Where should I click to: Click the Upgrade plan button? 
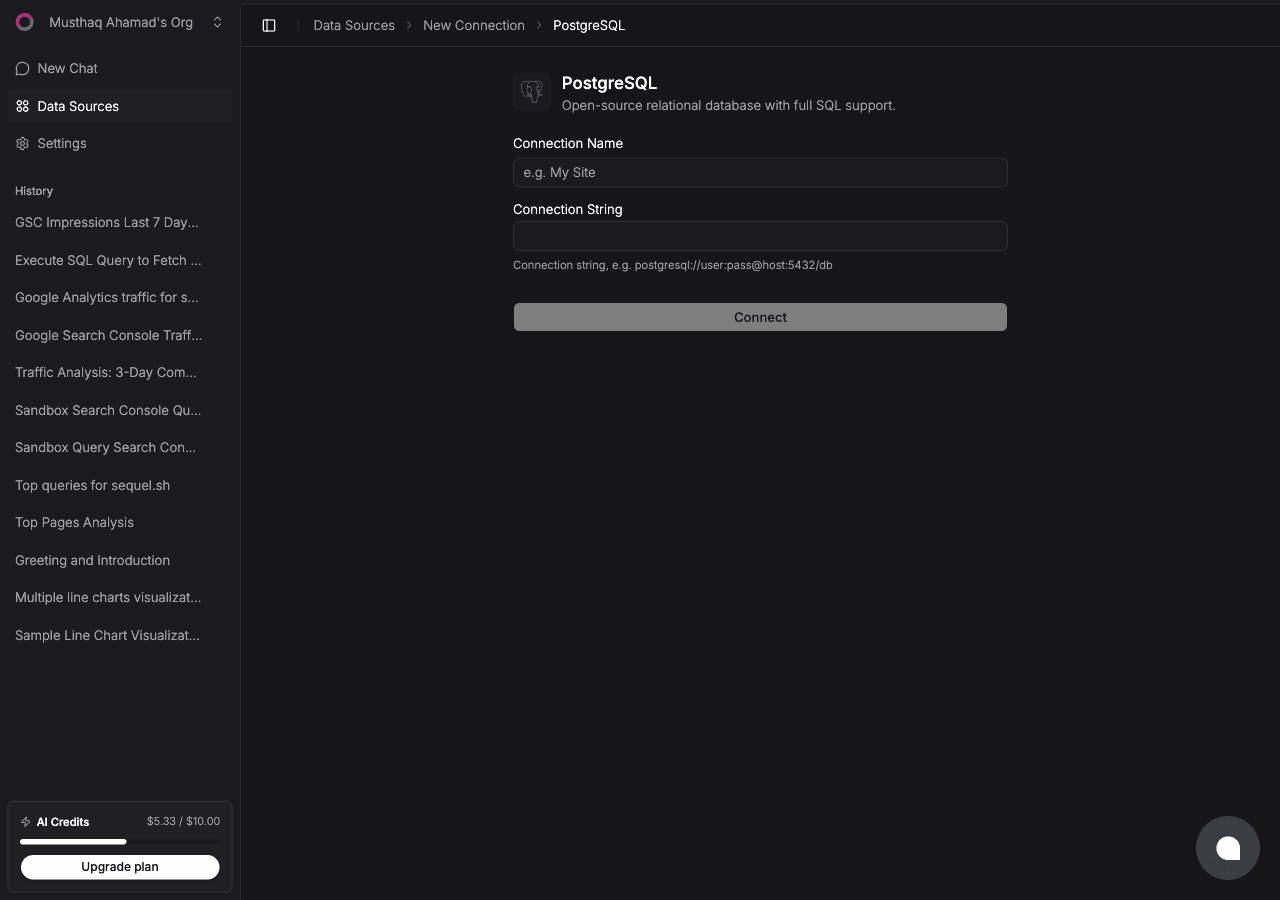pyautogui.click(x=120, y=867)
